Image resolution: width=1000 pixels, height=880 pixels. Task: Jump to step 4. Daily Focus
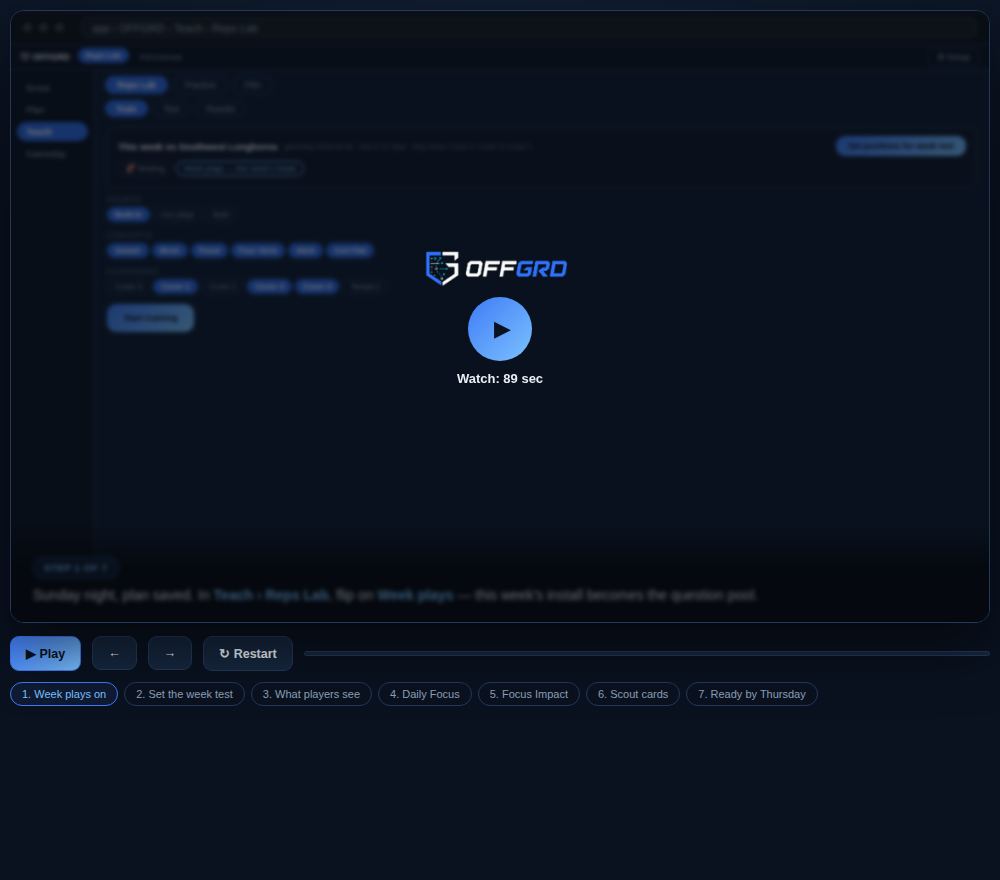(x=425, y=694)
